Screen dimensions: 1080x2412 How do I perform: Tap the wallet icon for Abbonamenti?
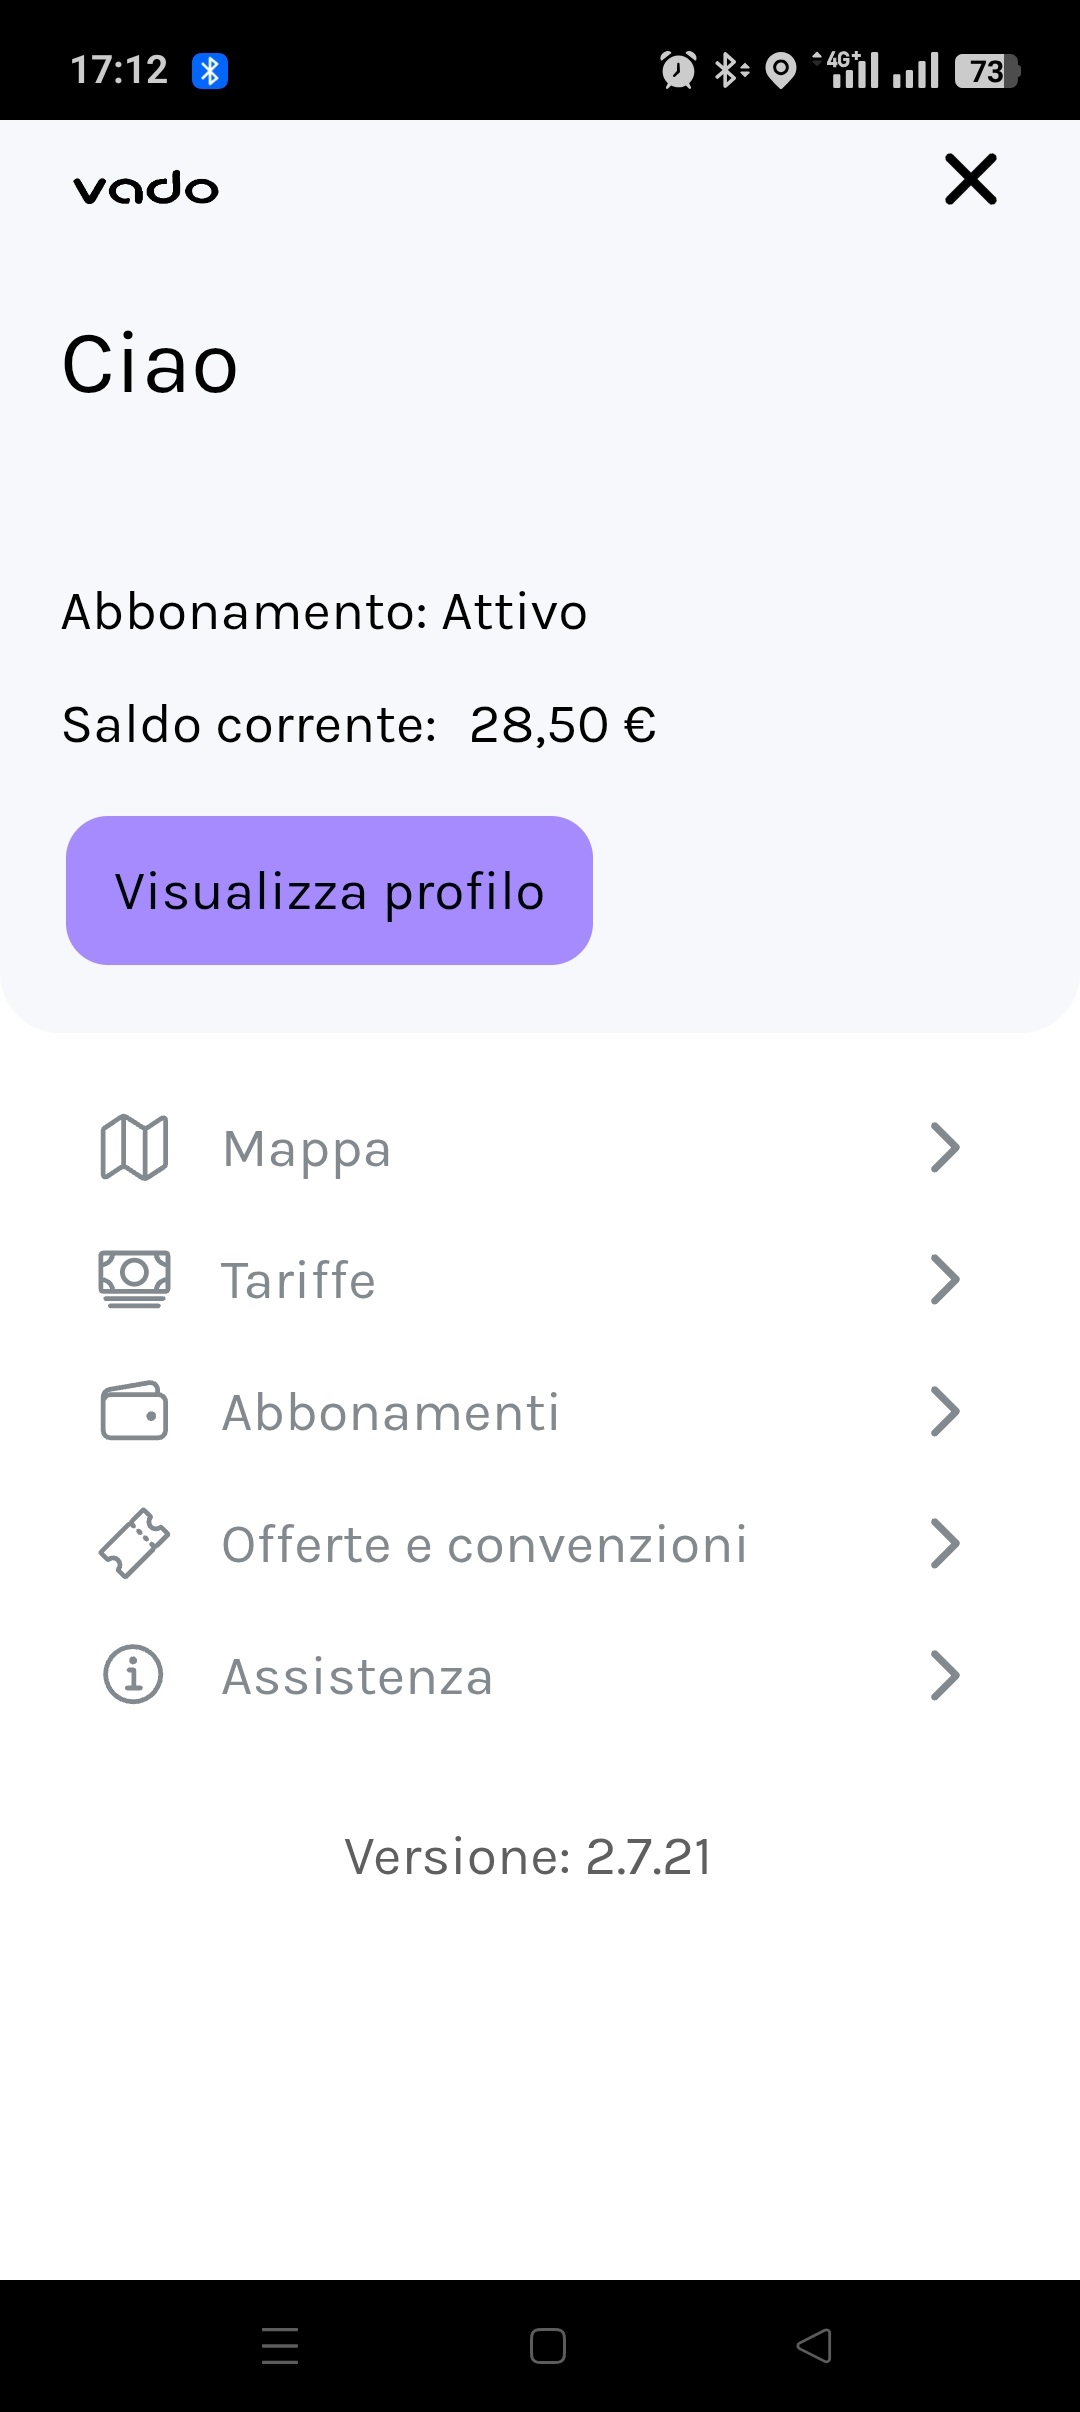click(134, 1411)
